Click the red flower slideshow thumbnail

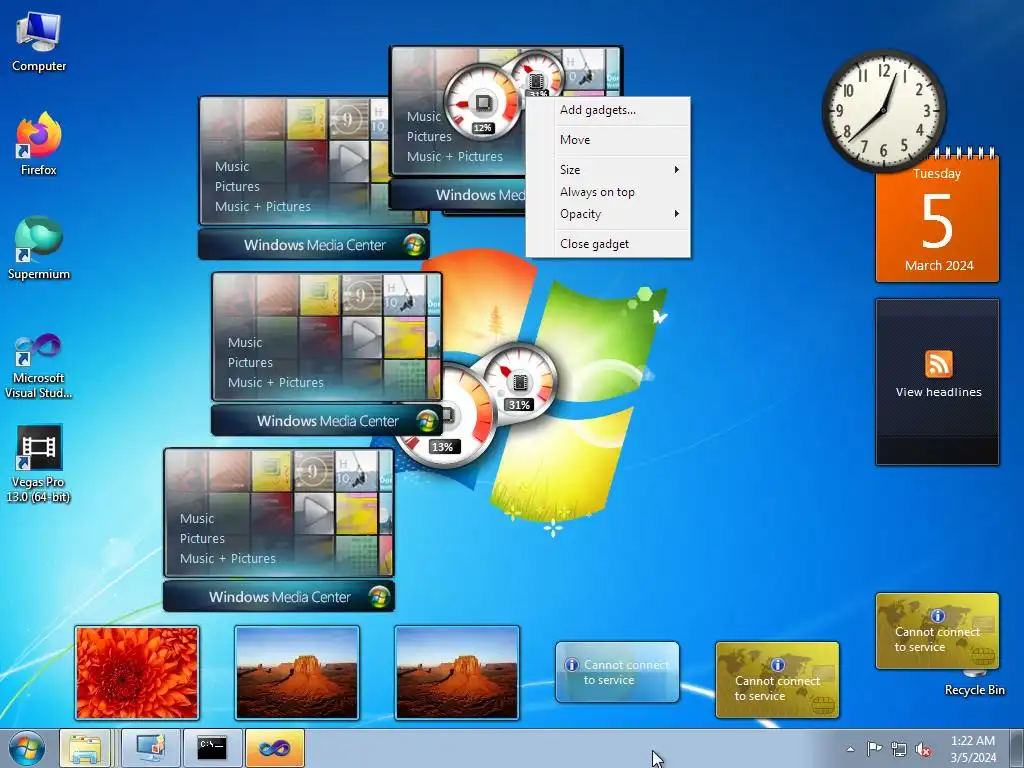tap(136, 673)
